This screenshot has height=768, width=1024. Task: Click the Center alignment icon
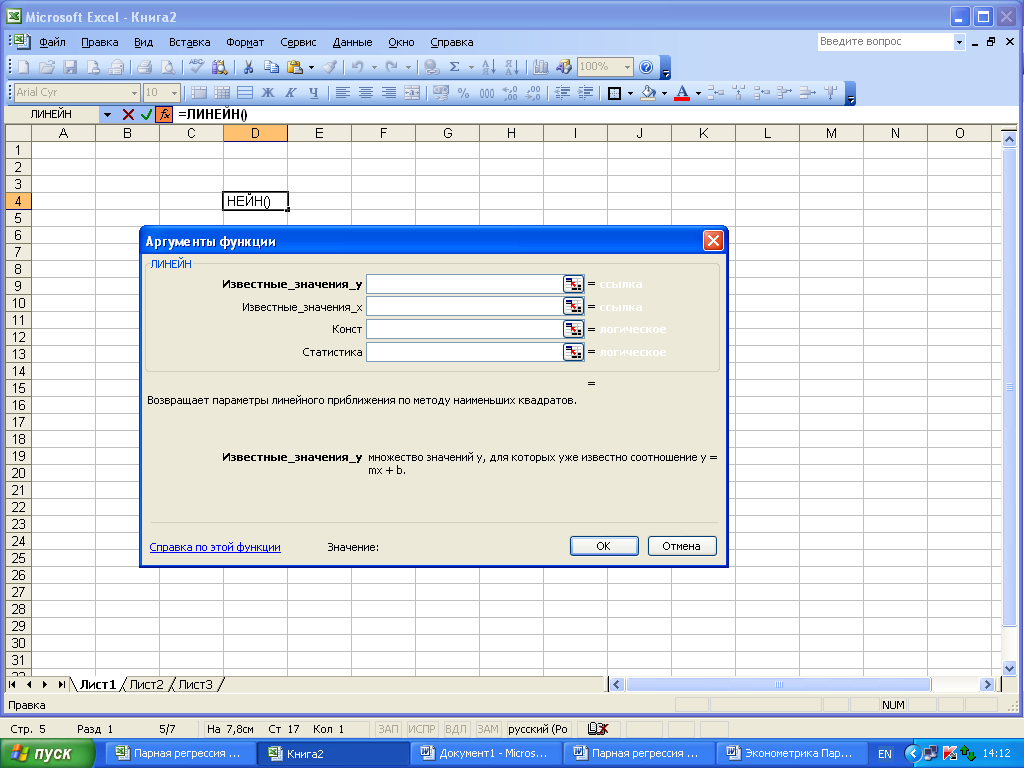coord(366,93)
